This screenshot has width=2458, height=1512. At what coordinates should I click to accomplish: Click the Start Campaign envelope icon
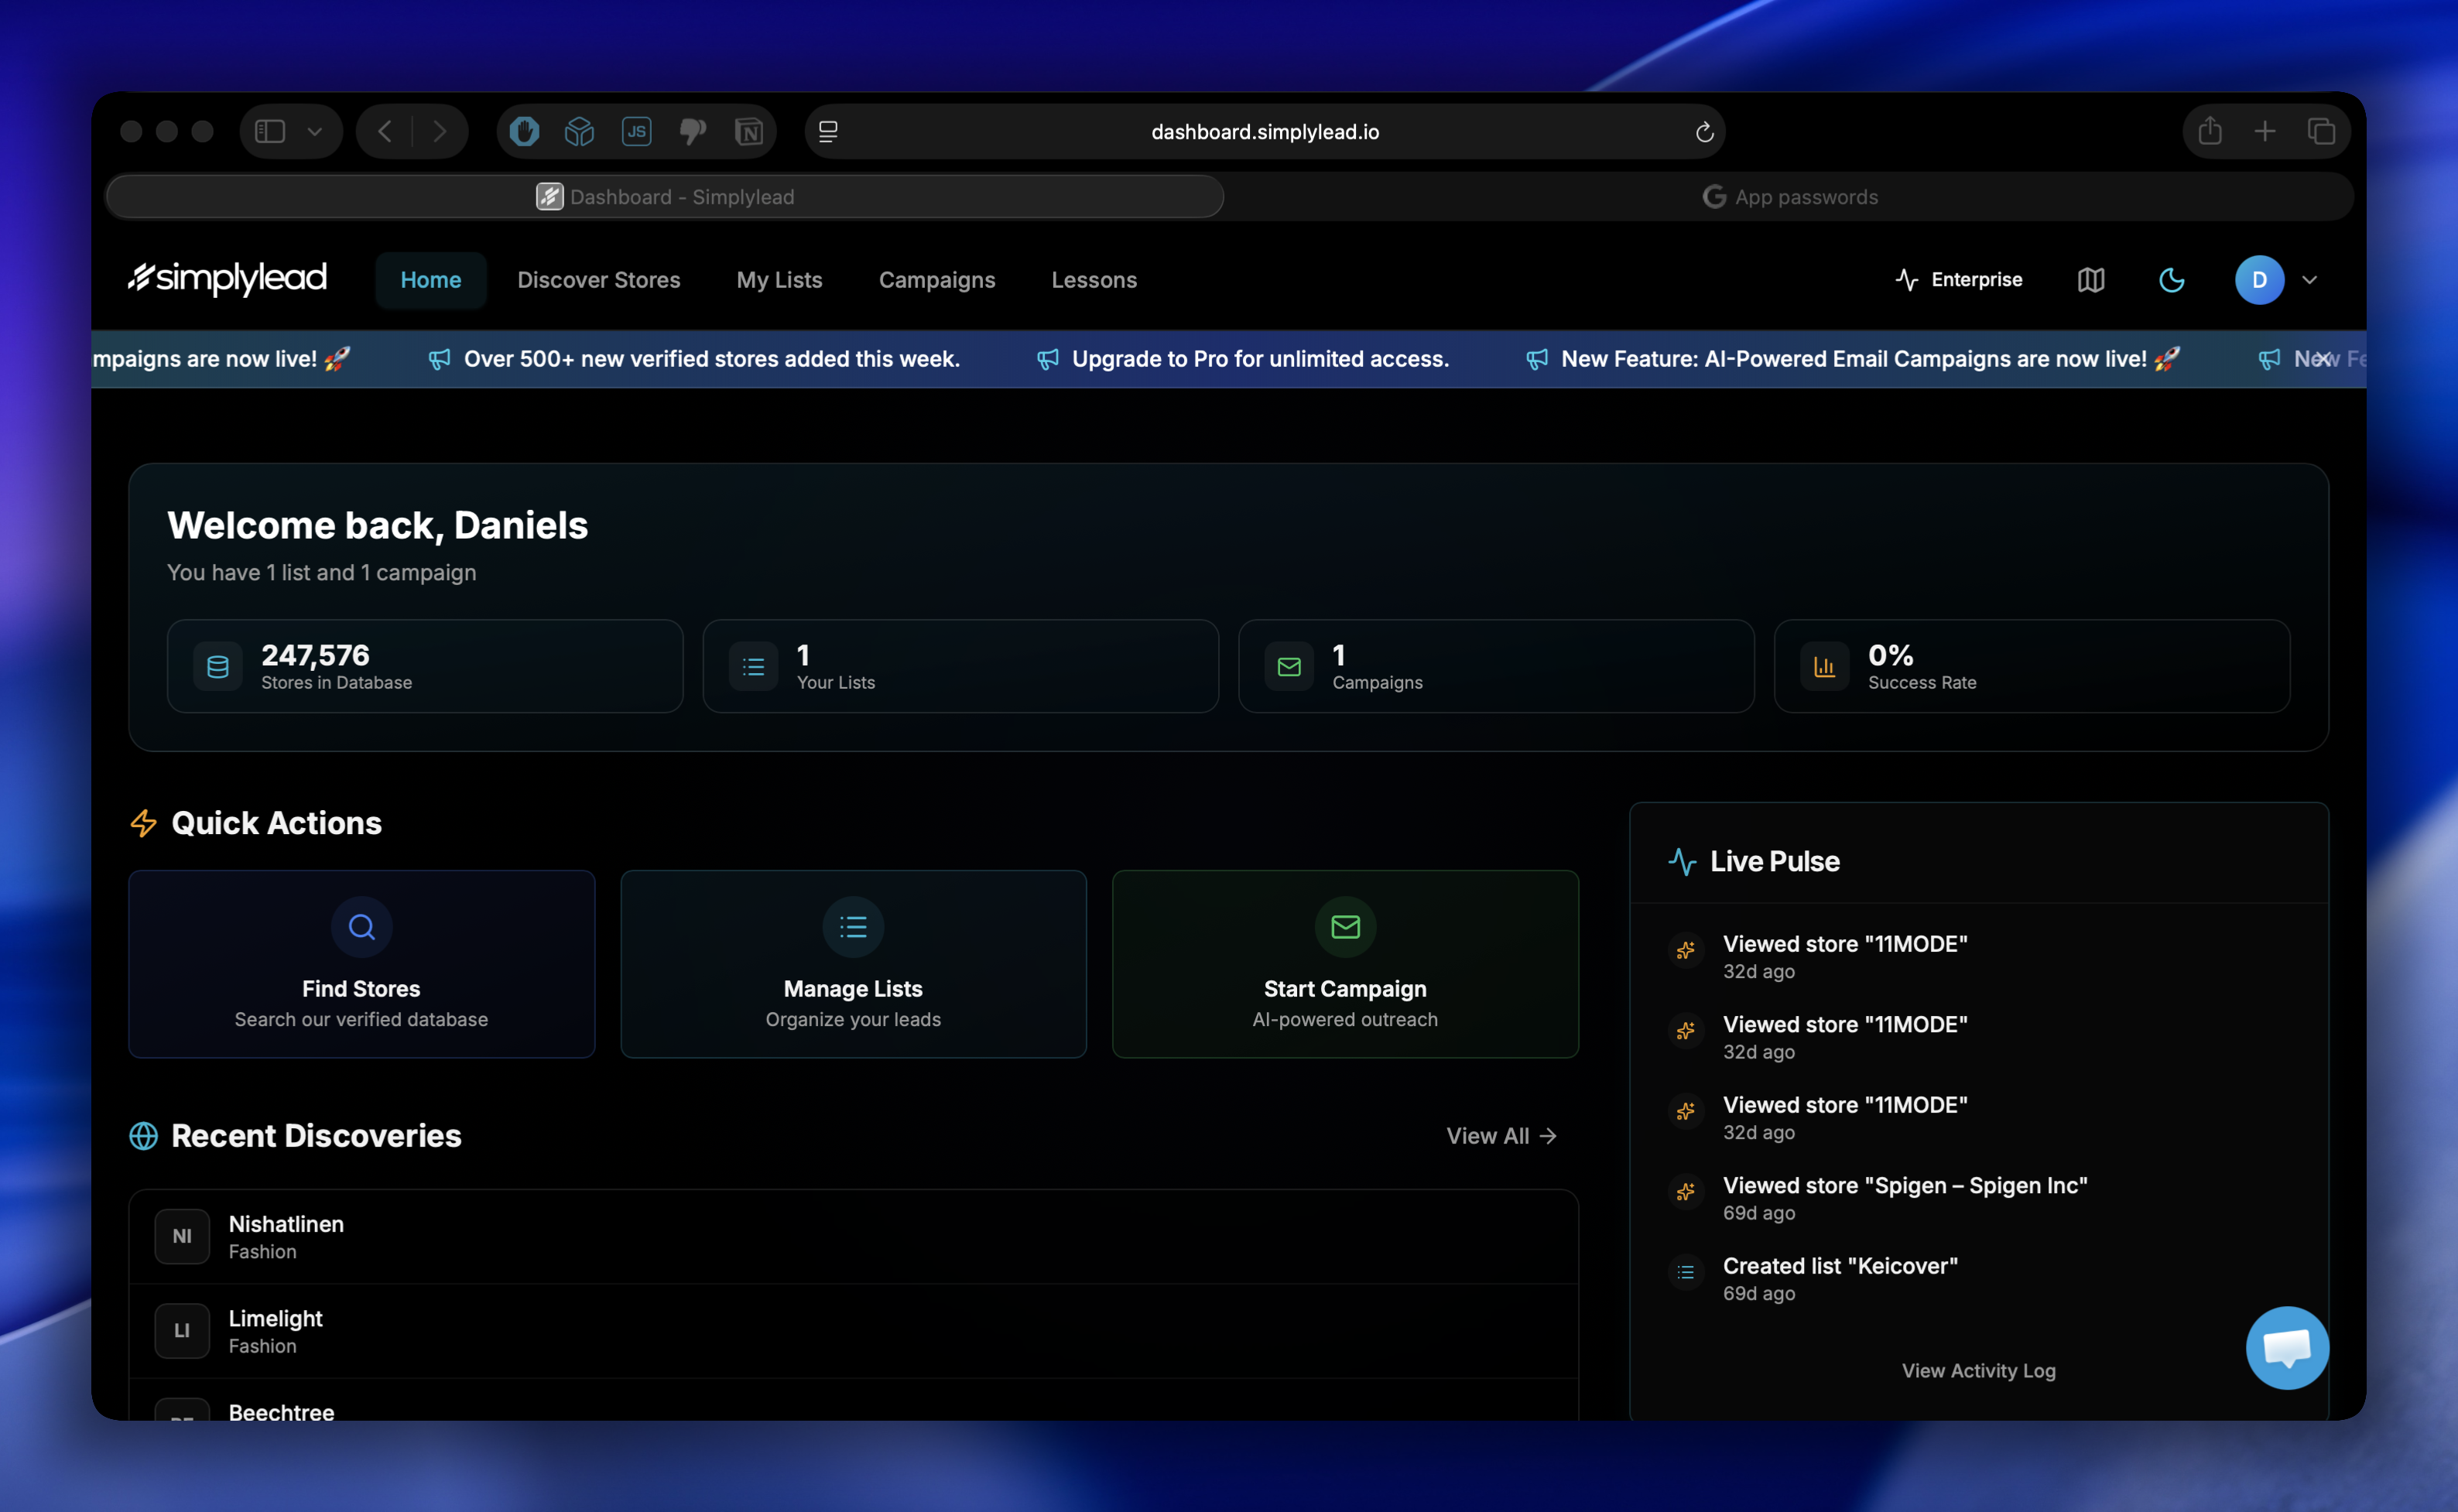coord(1344,927)
